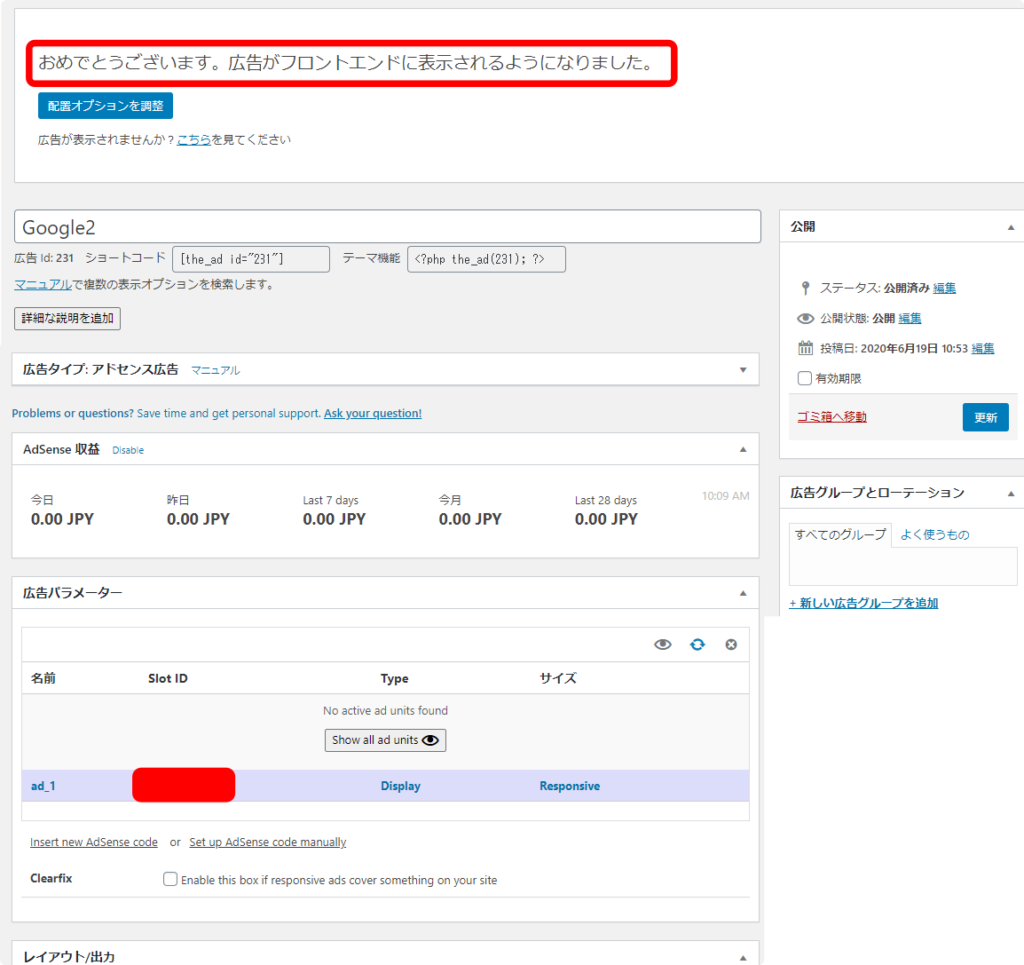Image resolution: width=1024 pixels, height=965 pixels.
Task: Refresh the ad units list with the blue icon
Action: [697, 644]
